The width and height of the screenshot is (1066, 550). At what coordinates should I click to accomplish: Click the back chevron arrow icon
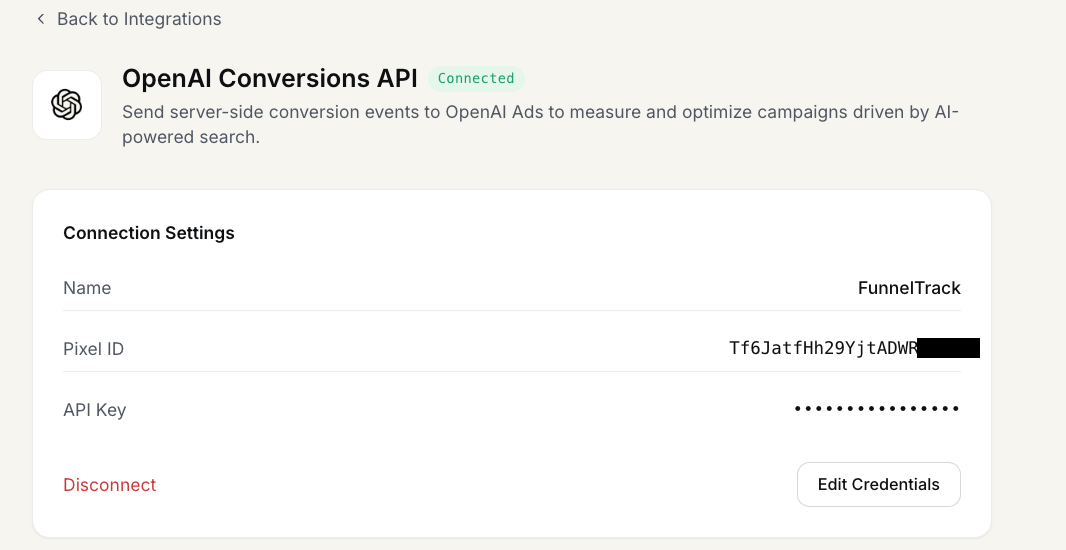click(41, 19)
